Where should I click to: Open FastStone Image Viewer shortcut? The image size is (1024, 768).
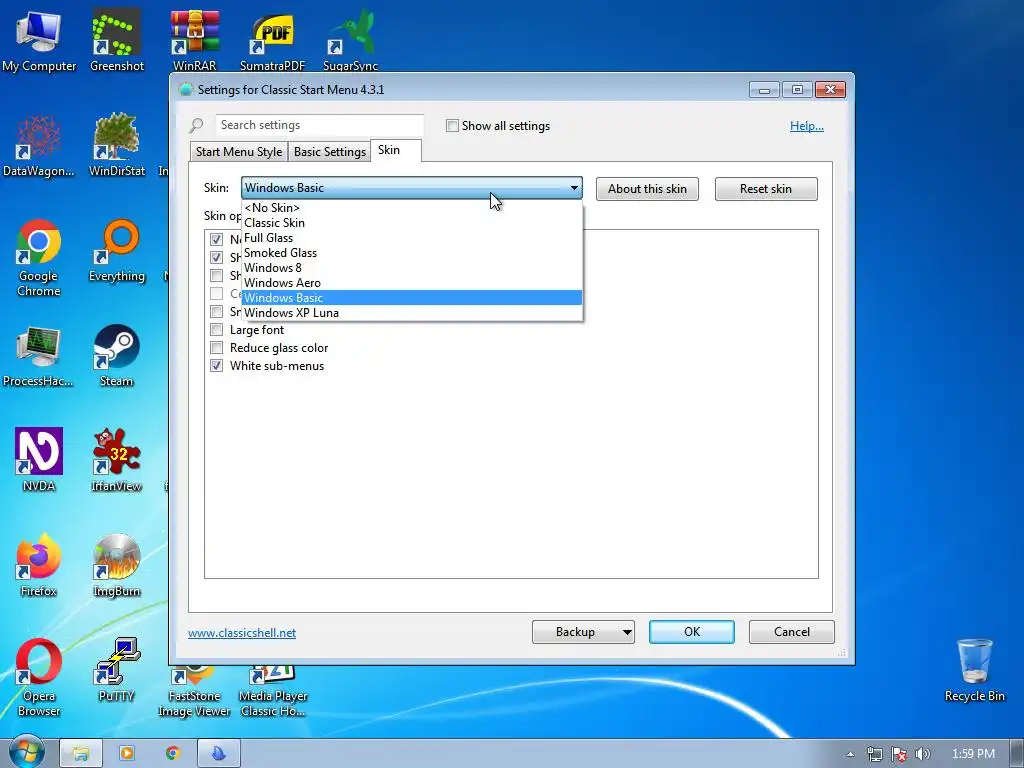click(195, 691)
